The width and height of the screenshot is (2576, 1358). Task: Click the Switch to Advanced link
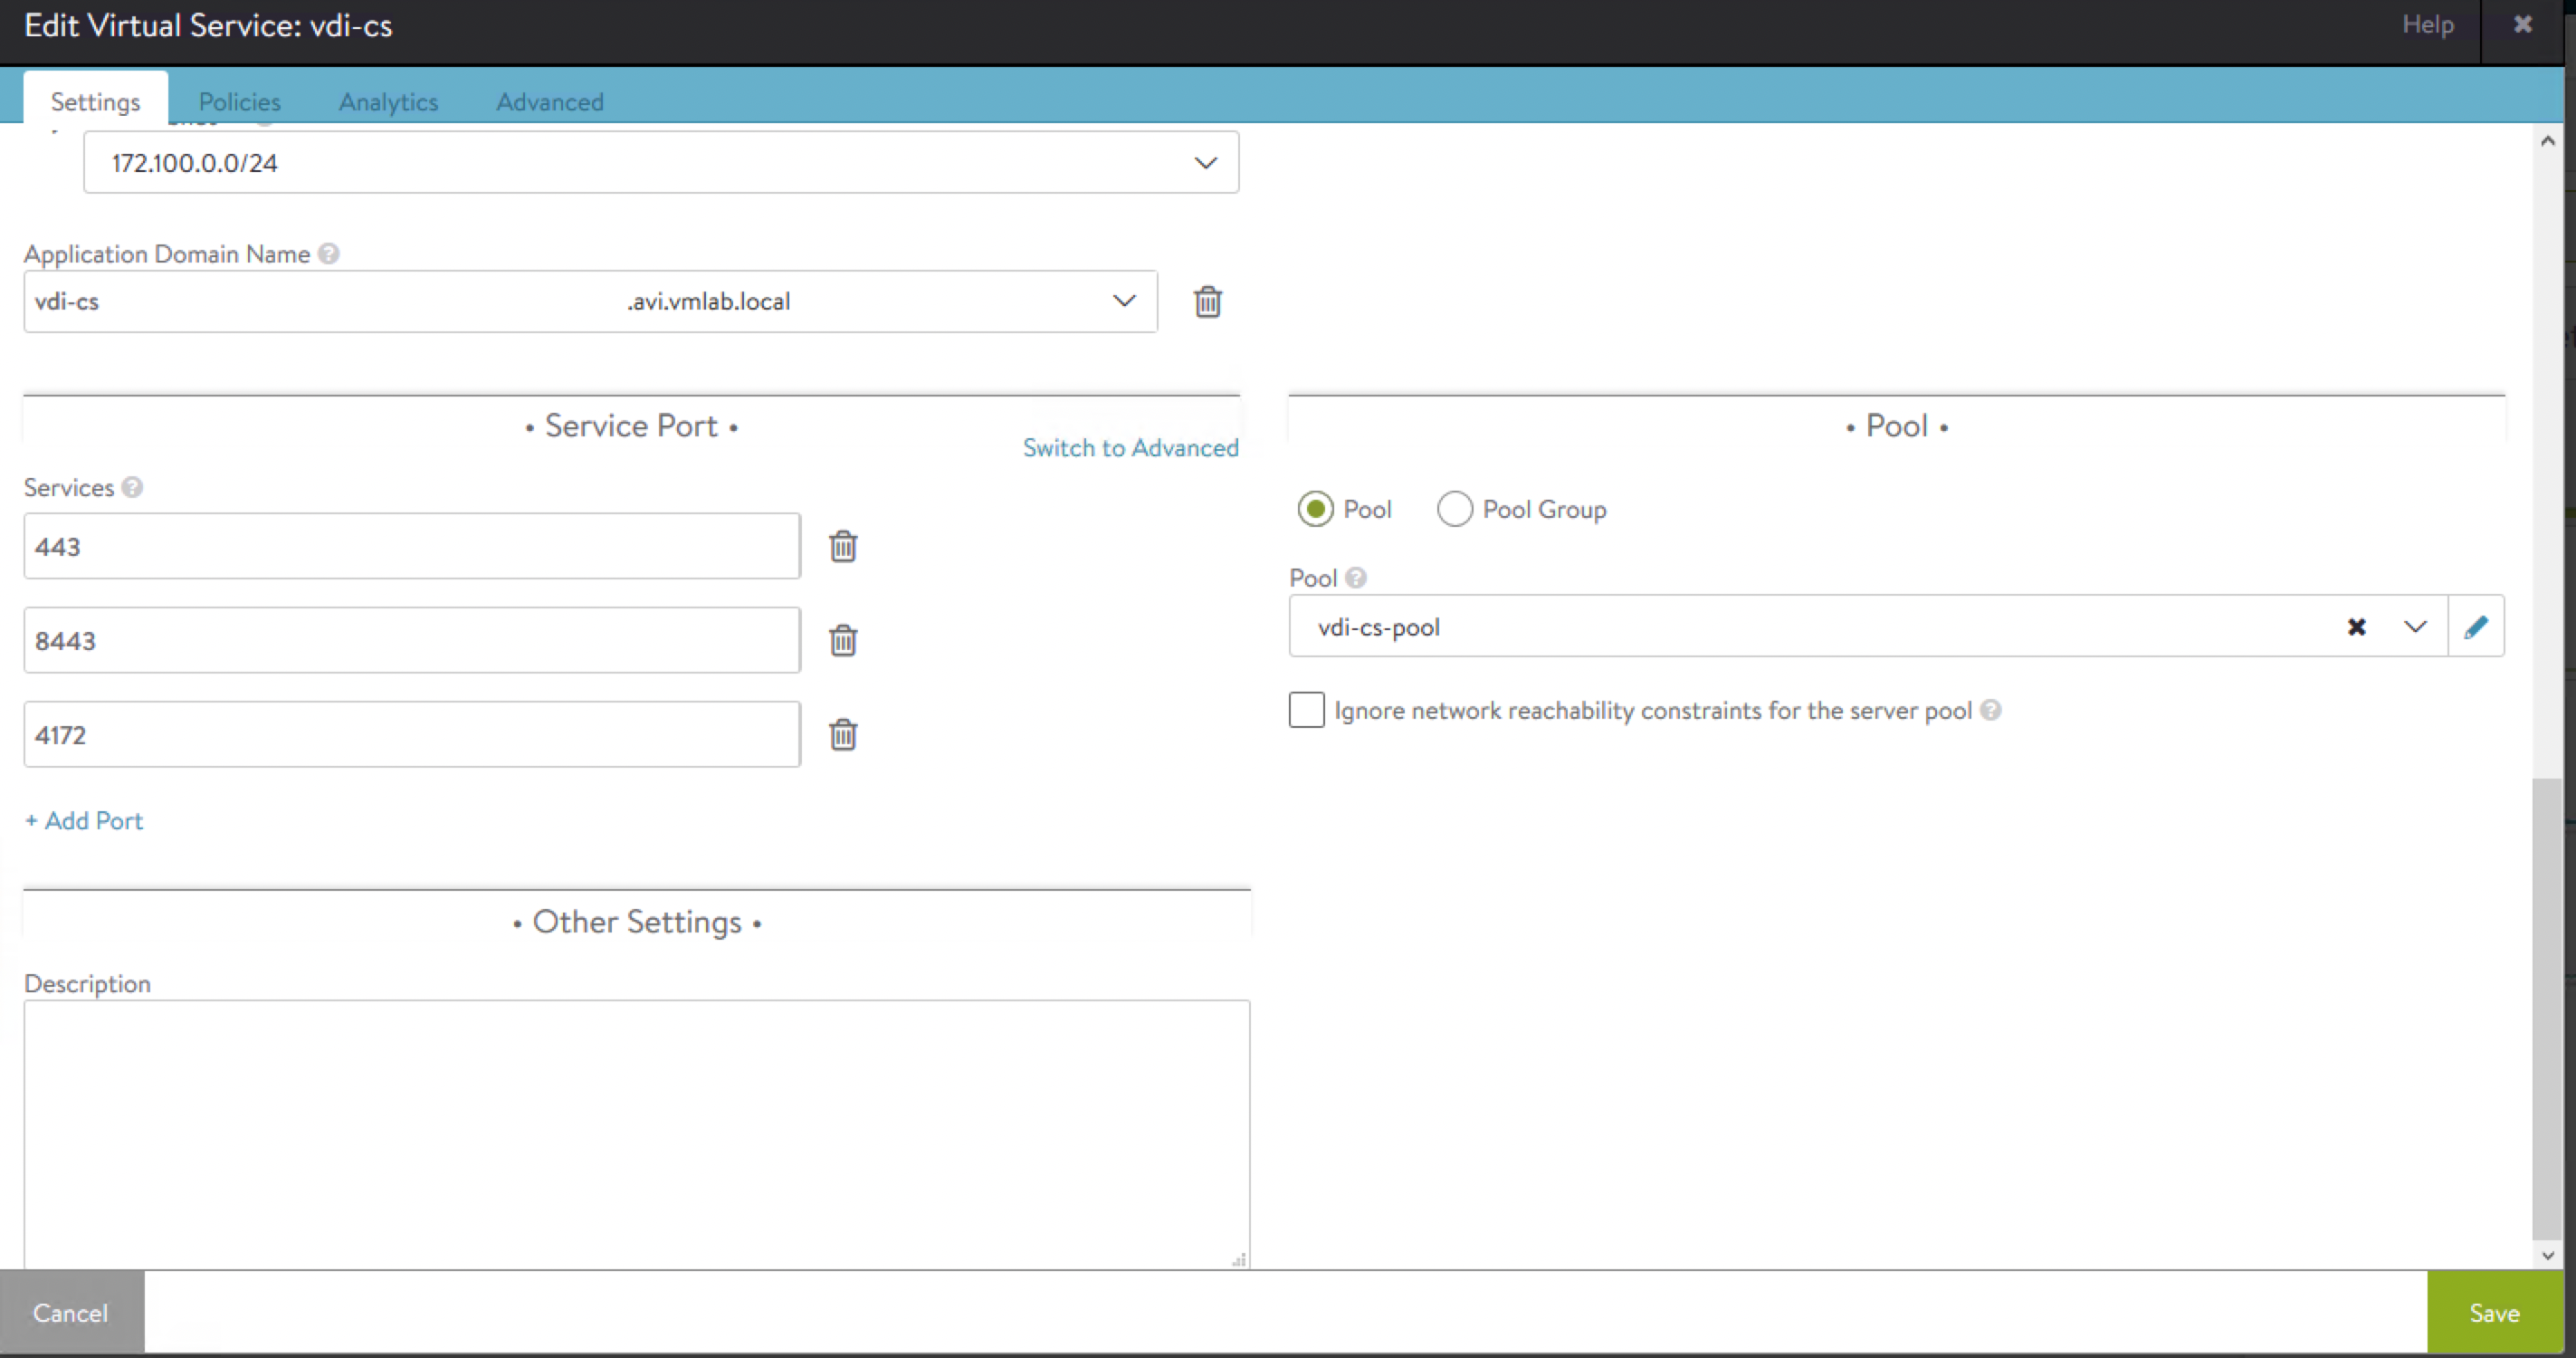[1130, 448]
